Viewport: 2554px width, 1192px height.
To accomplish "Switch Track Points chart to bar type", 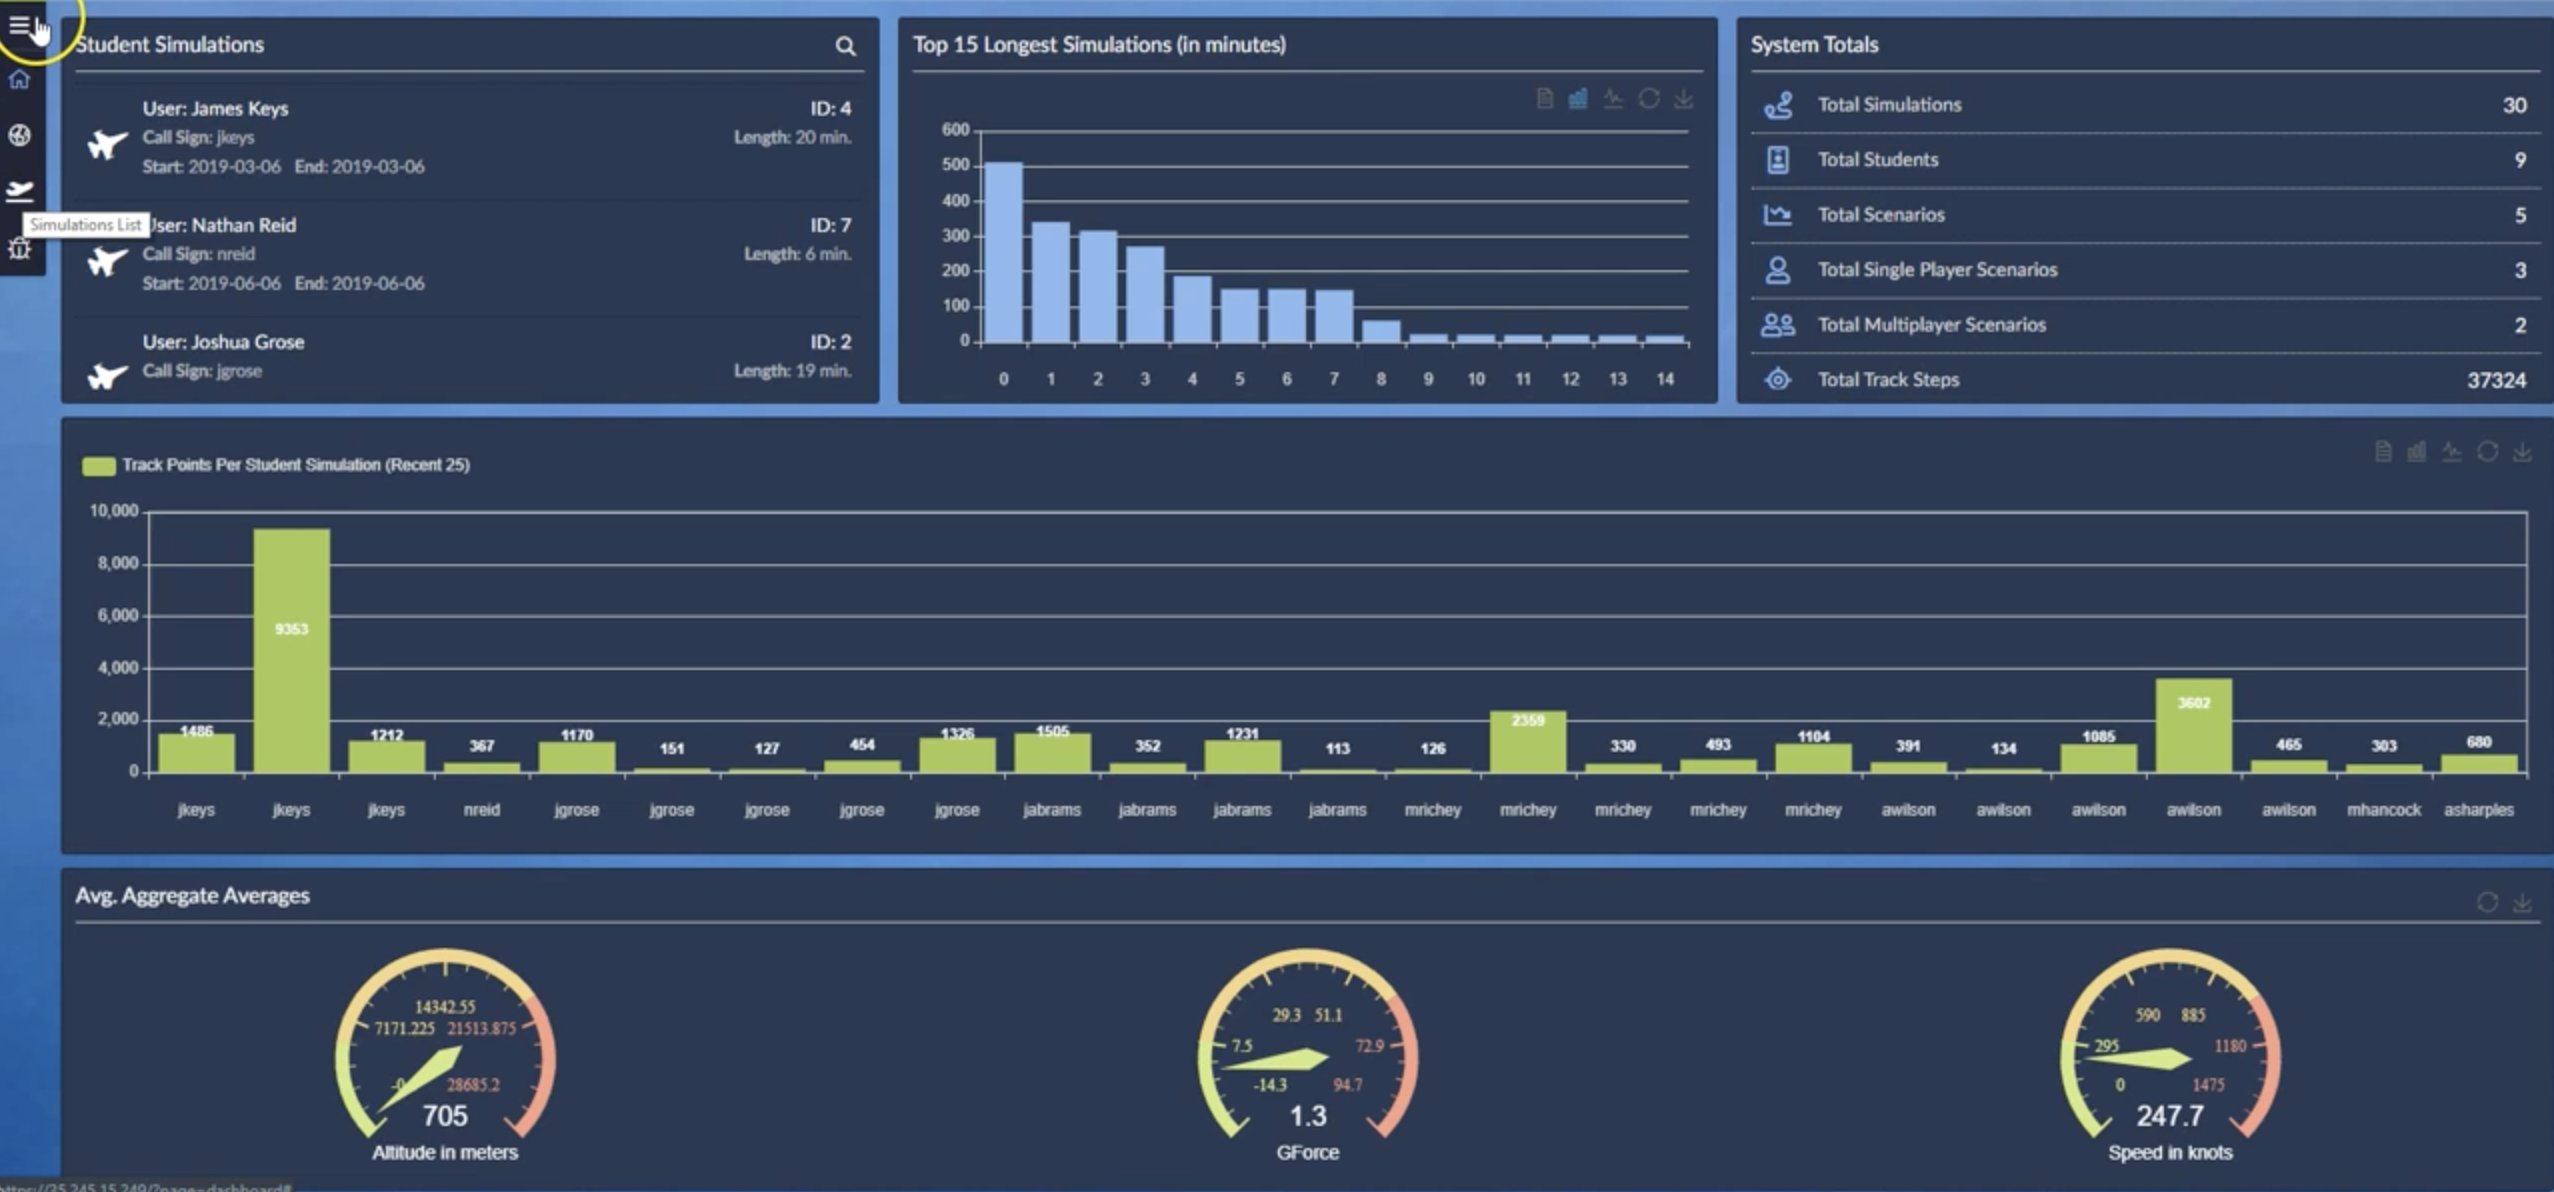I will click(x=2417, y=452).
